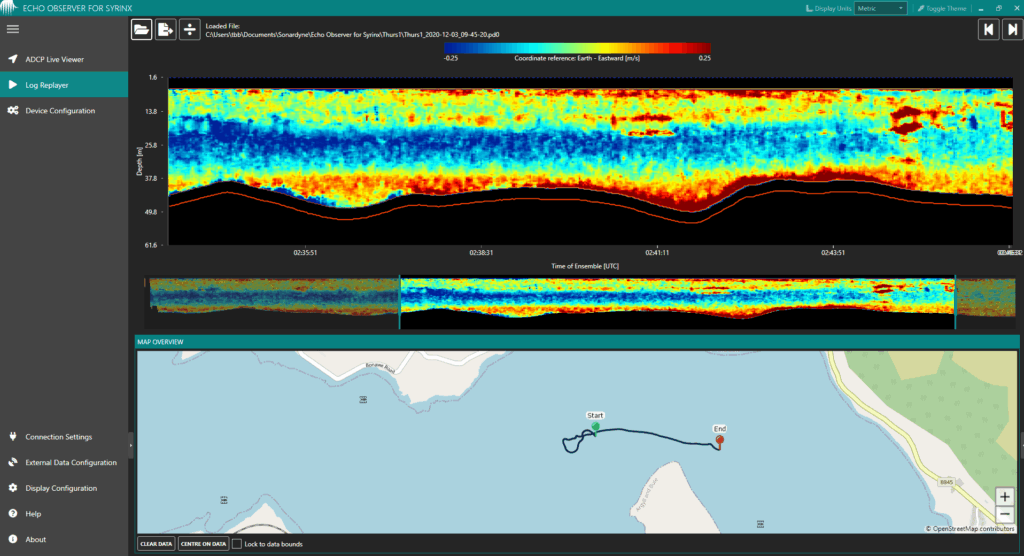Open the Display Units dropdown showing Metric

tap(880, 8)
